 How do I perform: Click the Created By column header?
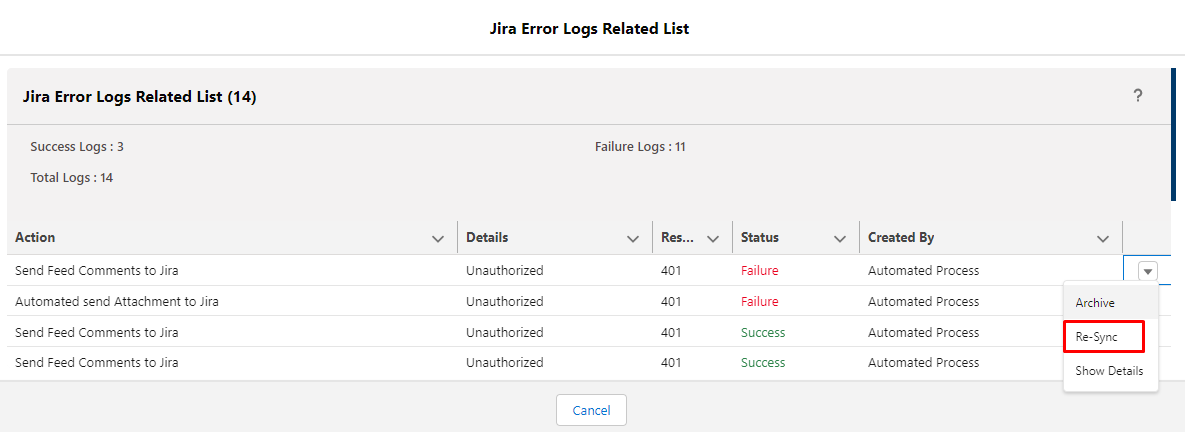[901, 237]
